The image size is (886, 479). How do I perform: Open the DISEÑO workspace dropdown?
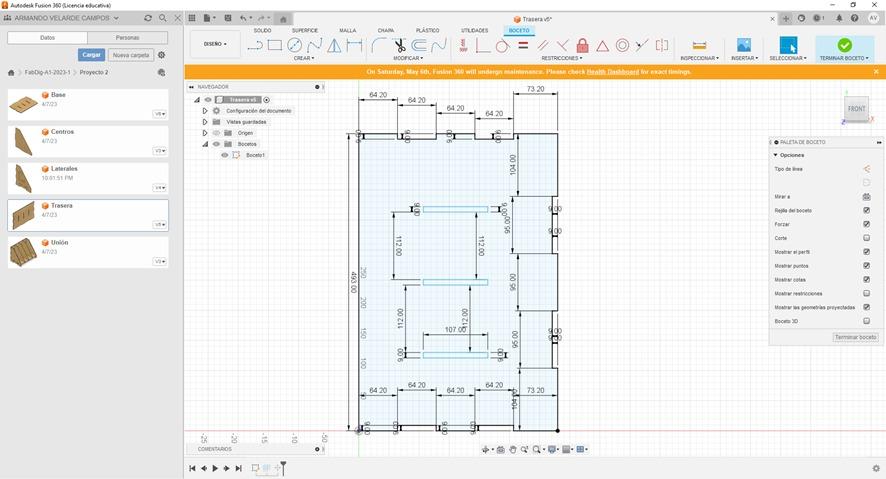[x=215, y=44]
